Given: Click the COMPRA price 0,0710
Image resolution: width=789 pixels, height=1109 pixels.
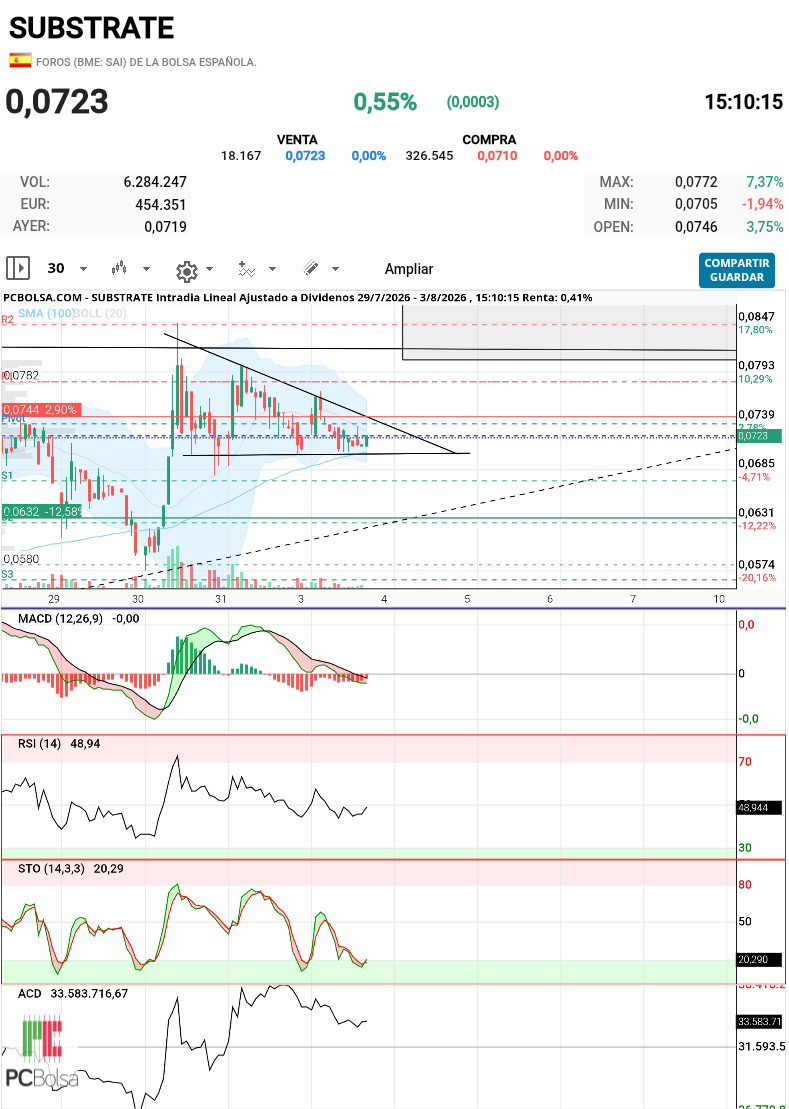Looking at the screenshot, I should [497, 156].
